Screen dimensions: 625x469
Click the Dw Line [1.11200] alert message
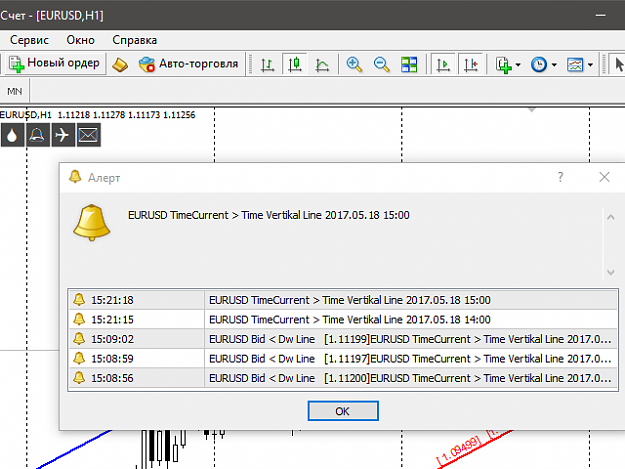tap(410, 378)
